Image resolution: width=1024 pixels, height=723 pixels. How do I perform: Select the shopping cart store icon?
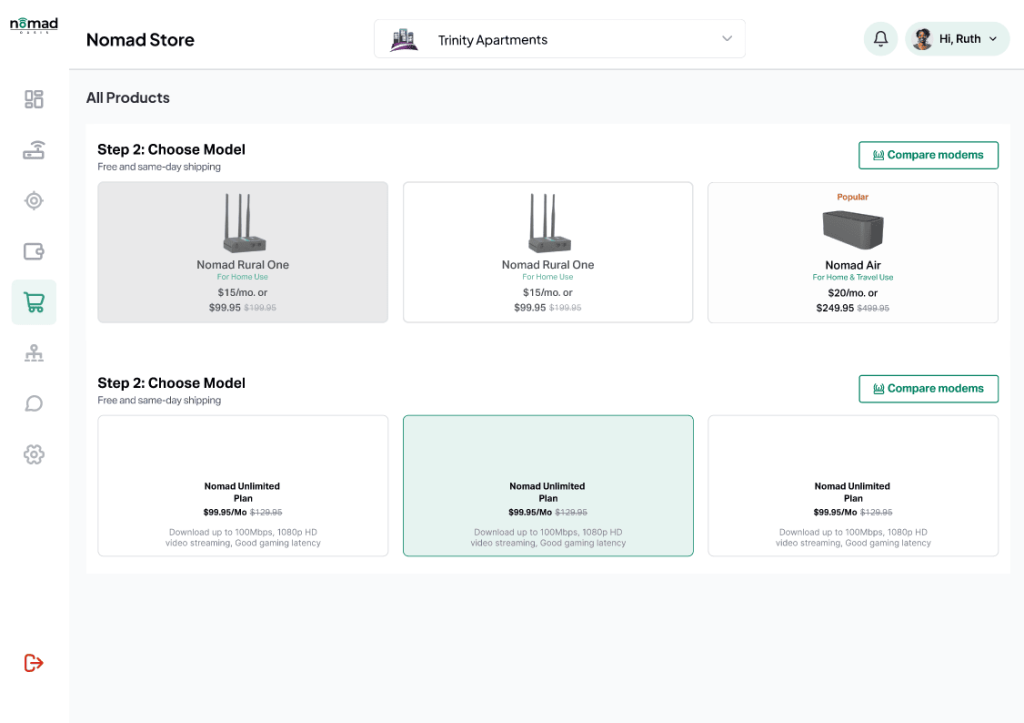33,301
